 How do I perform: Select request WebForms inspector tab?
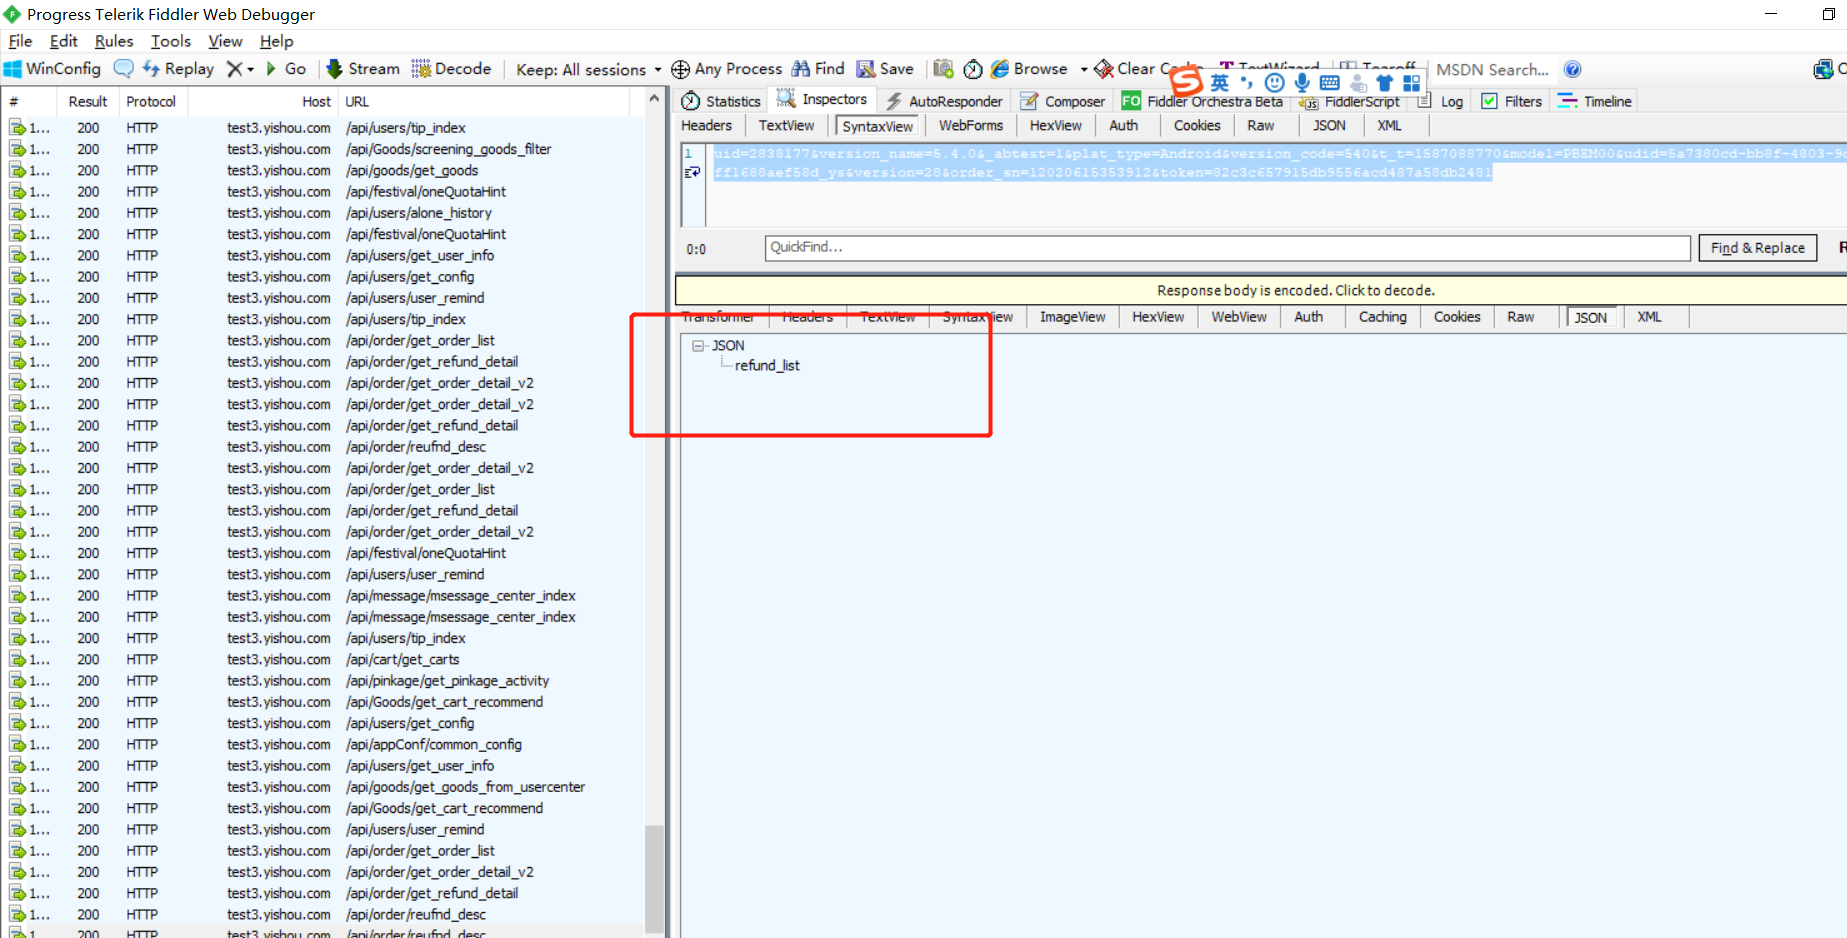pyautogui.click(x=970, y=125)
